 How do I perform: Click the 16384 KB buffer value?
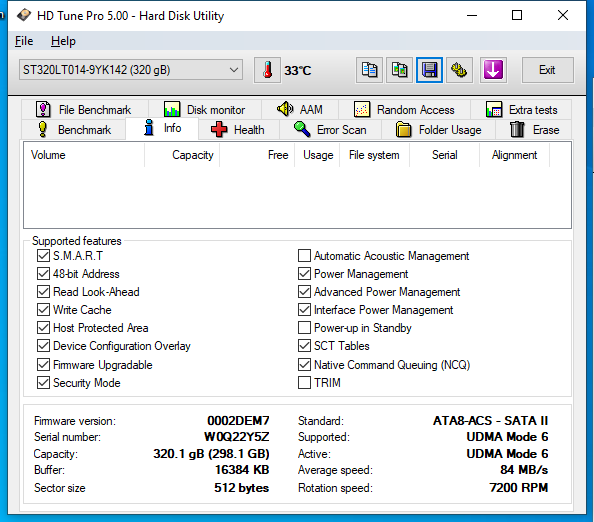(242, 470)
